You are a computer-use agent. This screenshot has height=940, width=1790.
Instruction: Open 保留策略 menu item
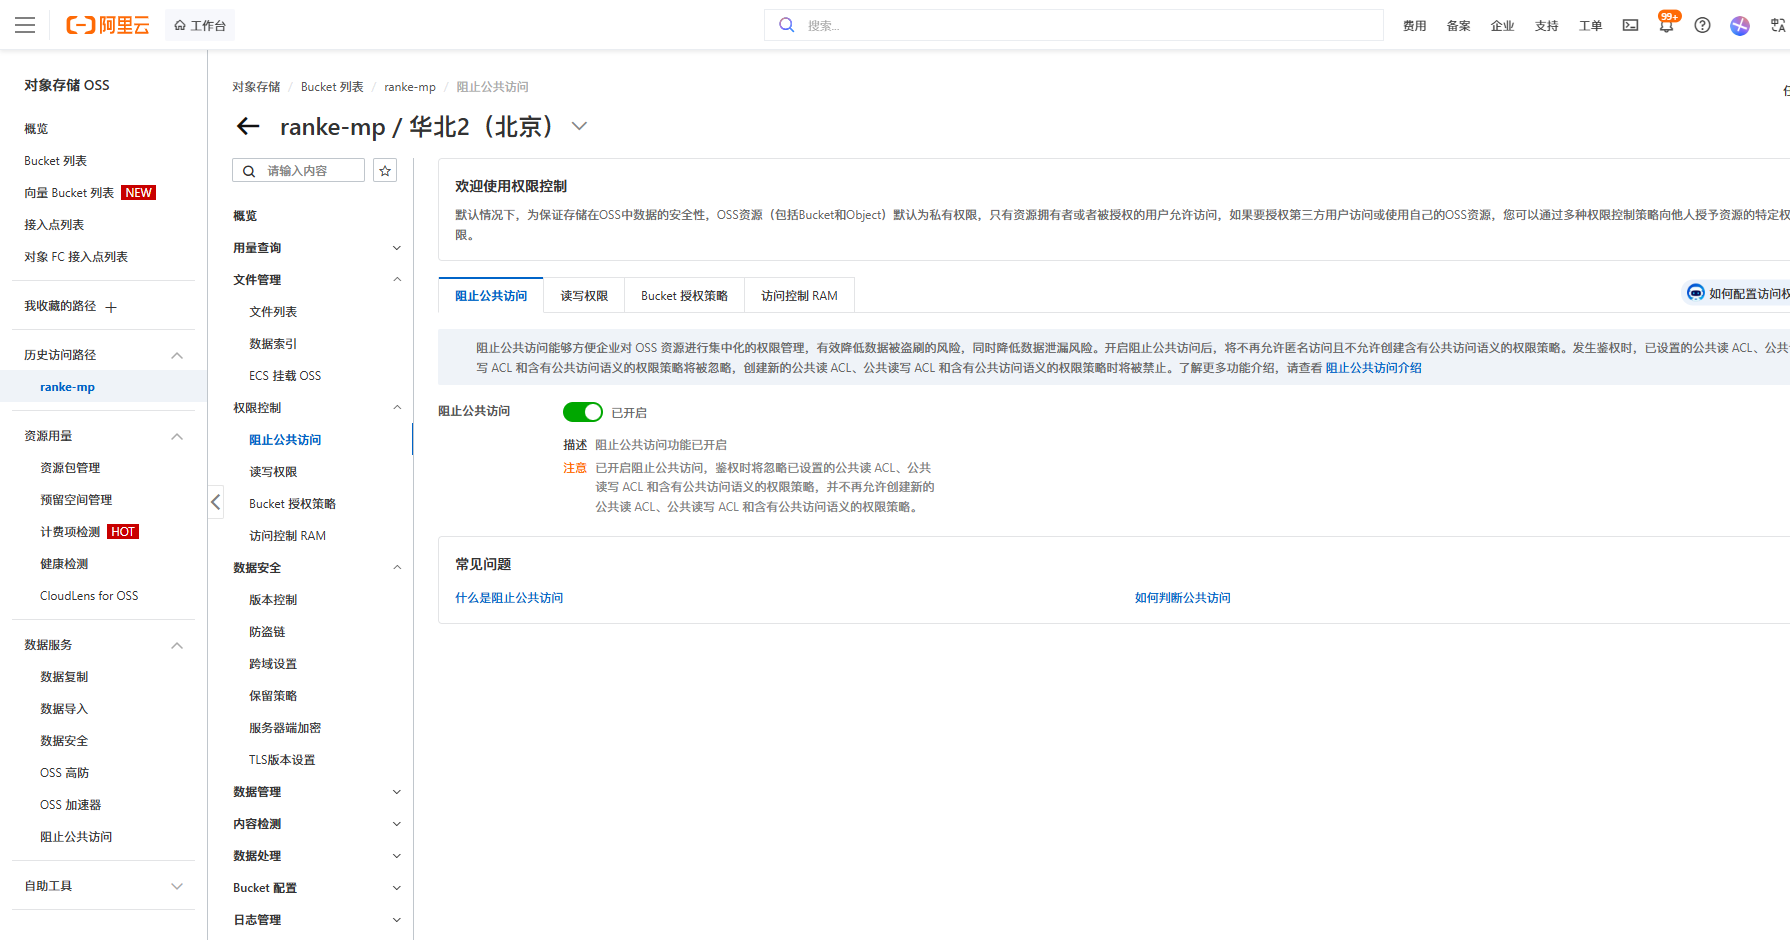point(273,696)
